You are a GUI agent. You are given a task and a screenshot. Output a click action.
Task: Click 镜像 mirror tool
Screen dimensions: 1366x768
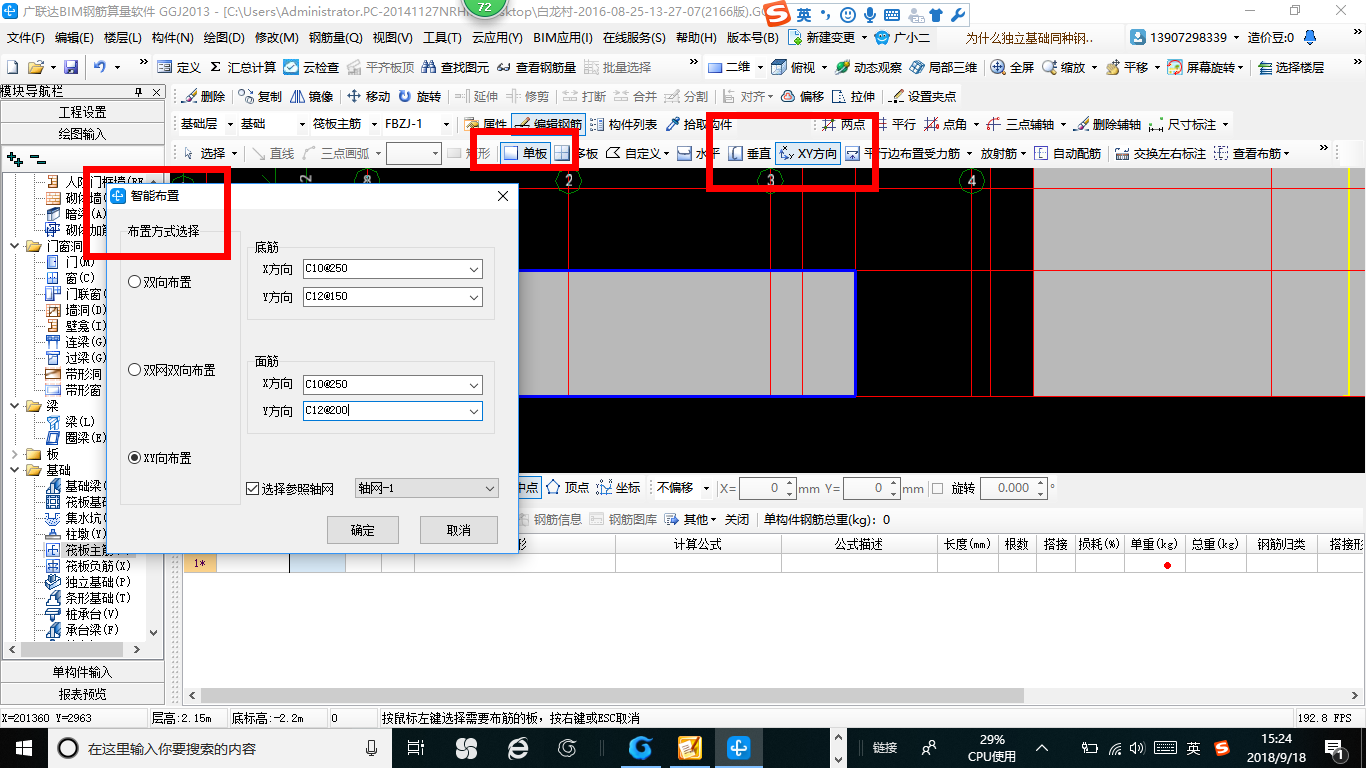click(312, 96)
